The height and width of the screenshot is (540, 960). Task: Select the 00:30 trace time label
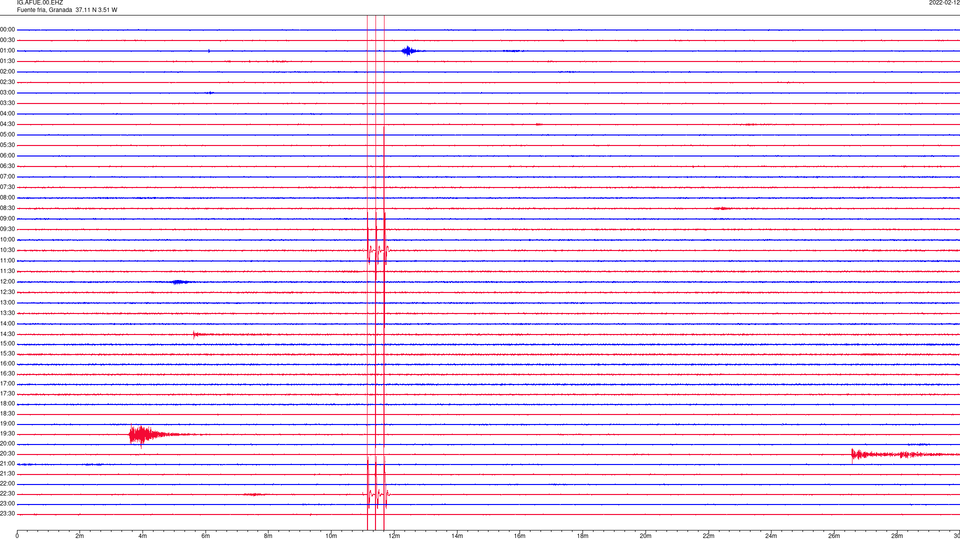point(8,40)
